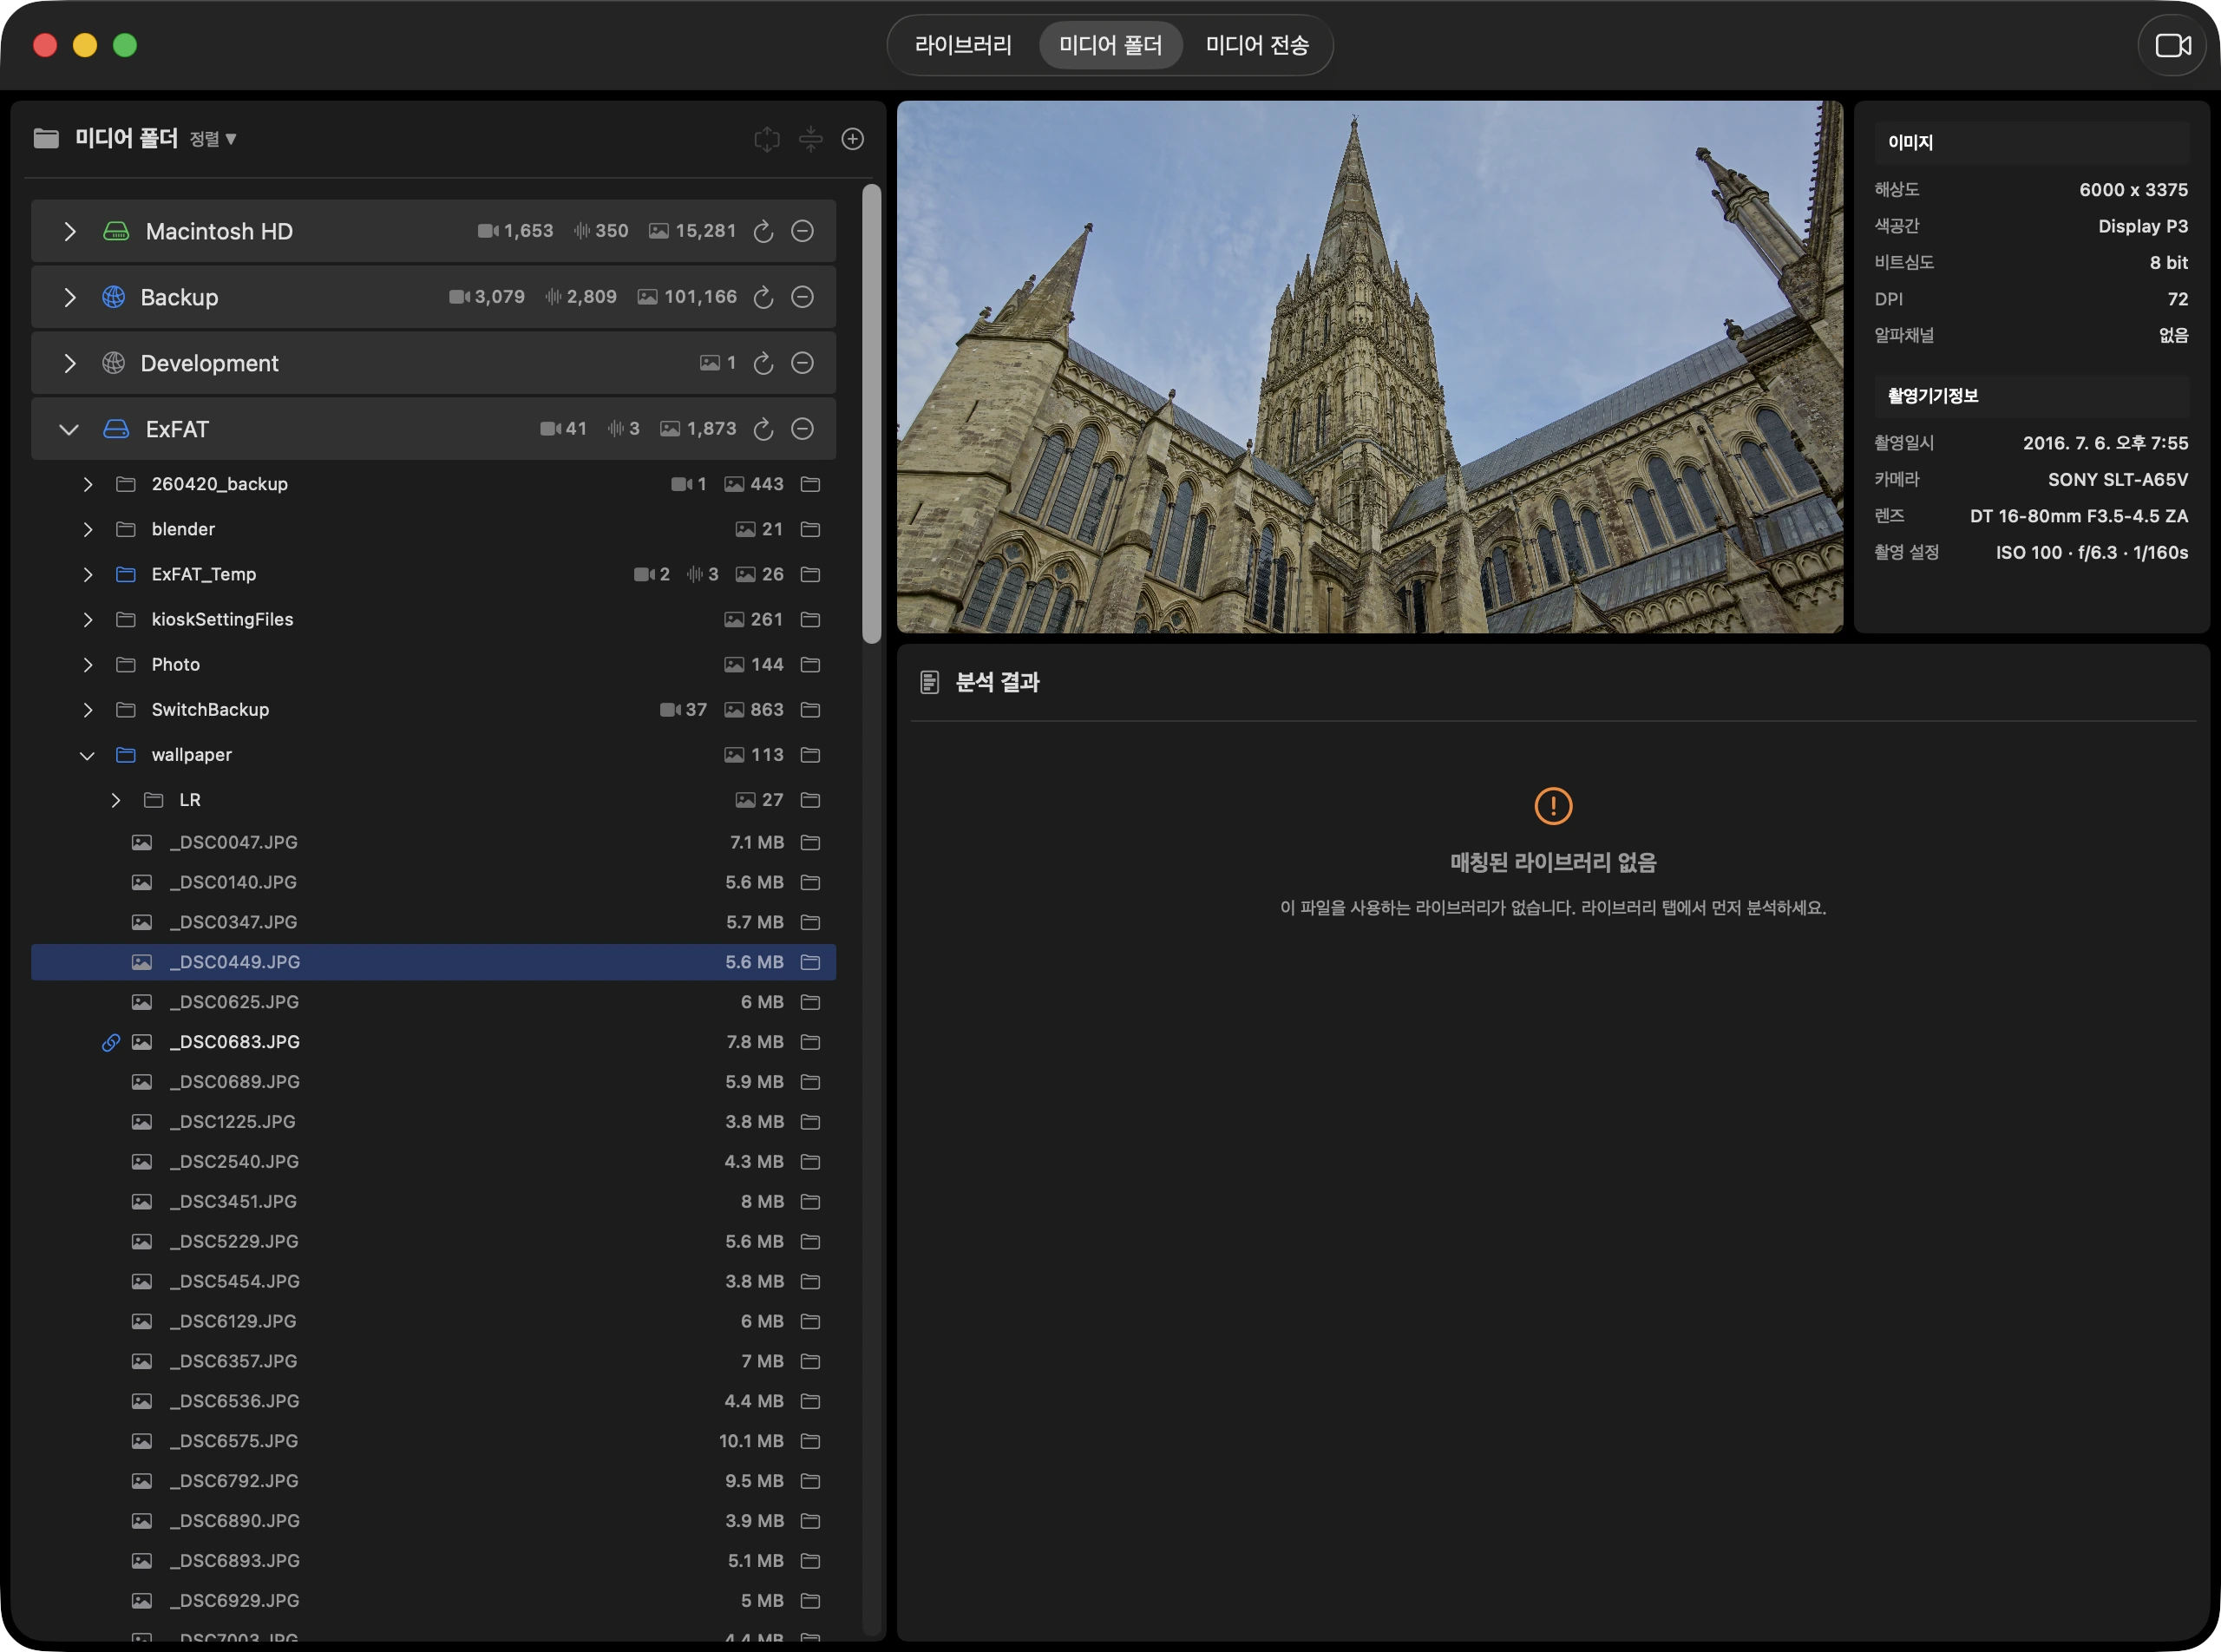Image resolution: width=2221 pixels, height=1652 pixels.
Task: Click the 분석 결과 document icon
Action: (929, 682)
